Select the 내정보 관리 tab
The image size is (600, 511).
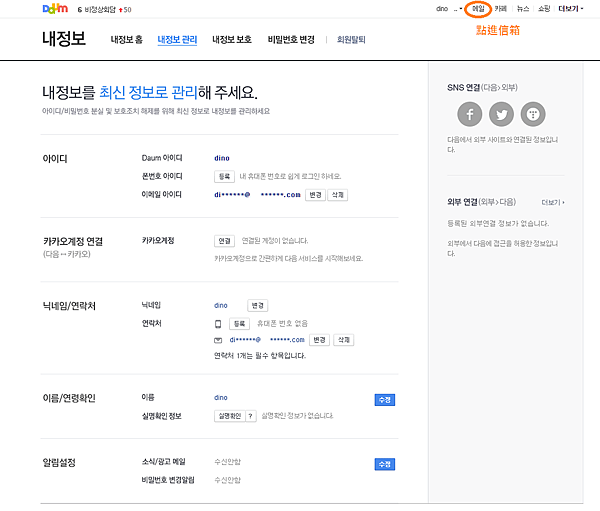(x=177, y=40)
